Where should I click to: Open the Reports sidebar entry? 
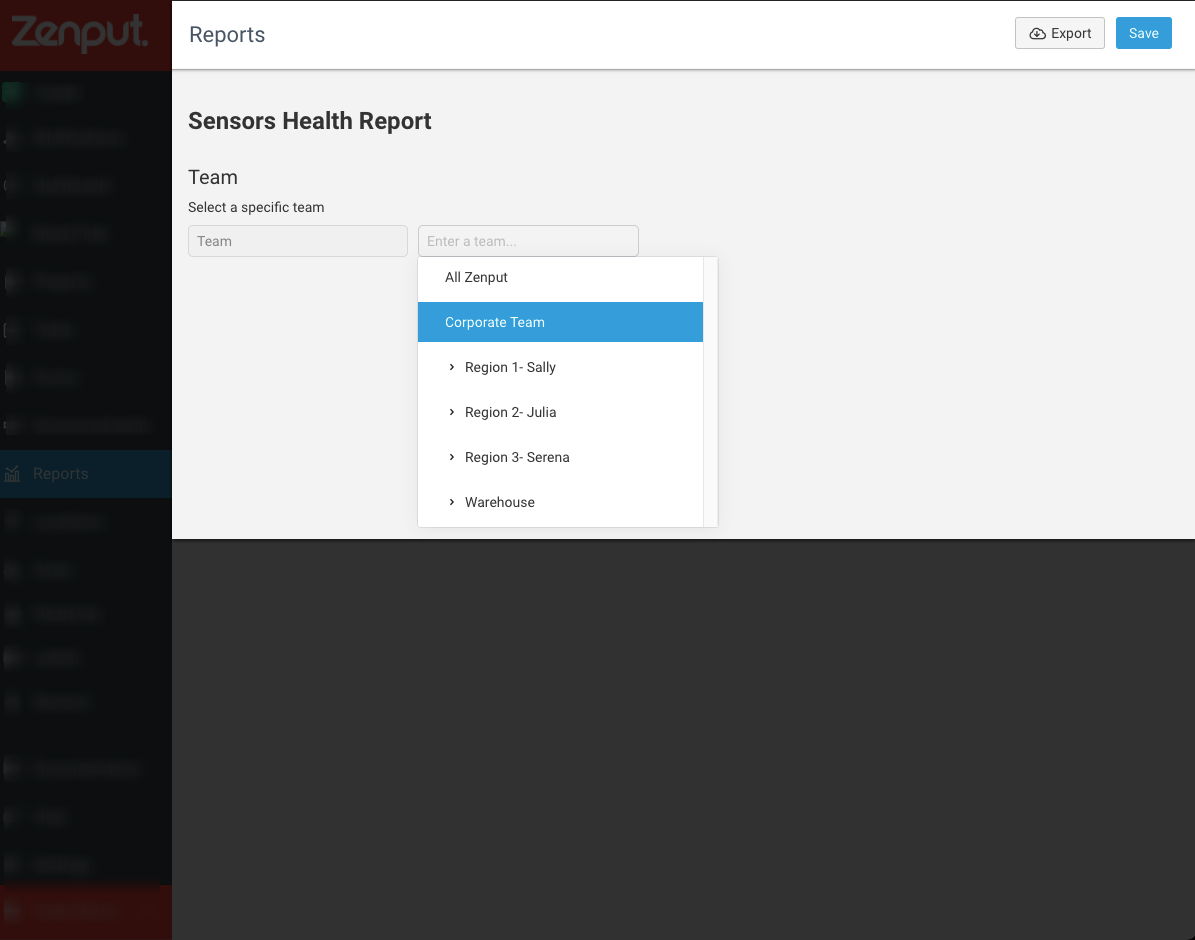point(60,473)
